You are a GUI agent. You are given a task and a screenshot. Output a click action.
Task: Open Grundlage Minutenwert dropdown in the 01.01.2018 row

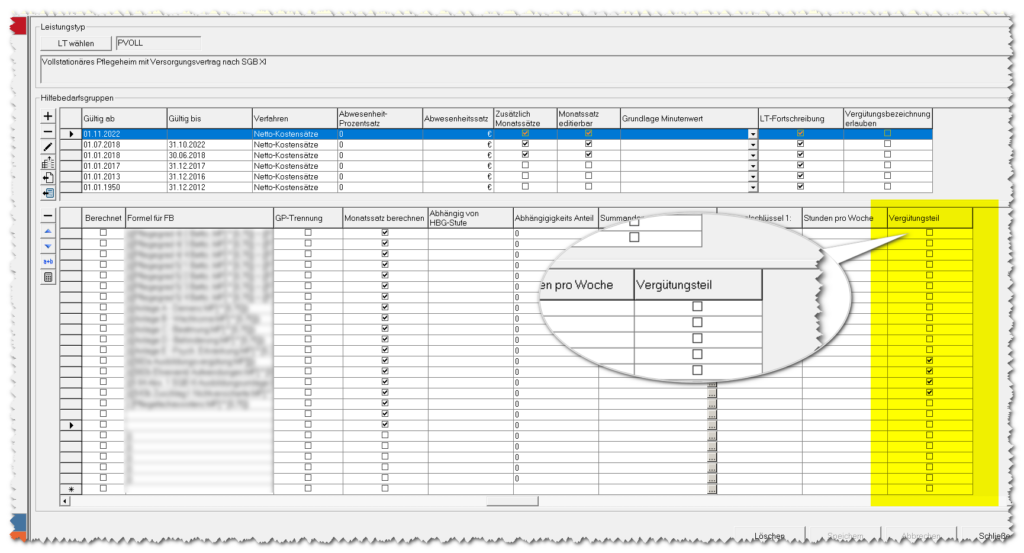(x=752, y=155)
